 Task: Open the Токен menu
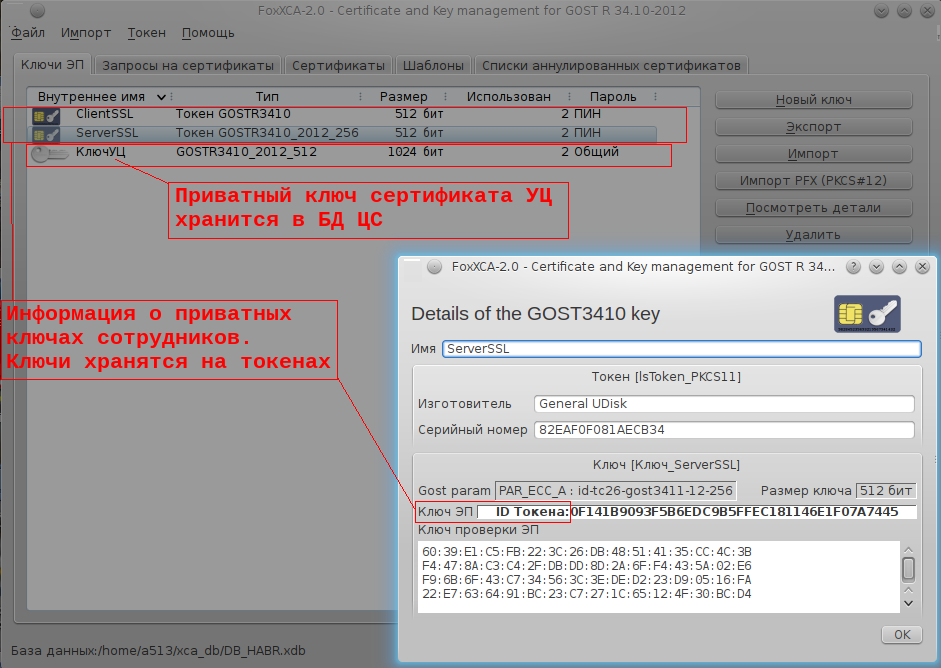tap(146, 32)
